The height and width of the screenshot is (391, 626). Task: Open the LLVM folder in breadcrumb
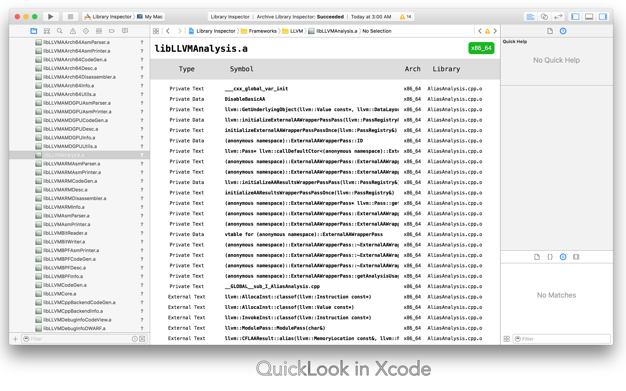[293, 31]
